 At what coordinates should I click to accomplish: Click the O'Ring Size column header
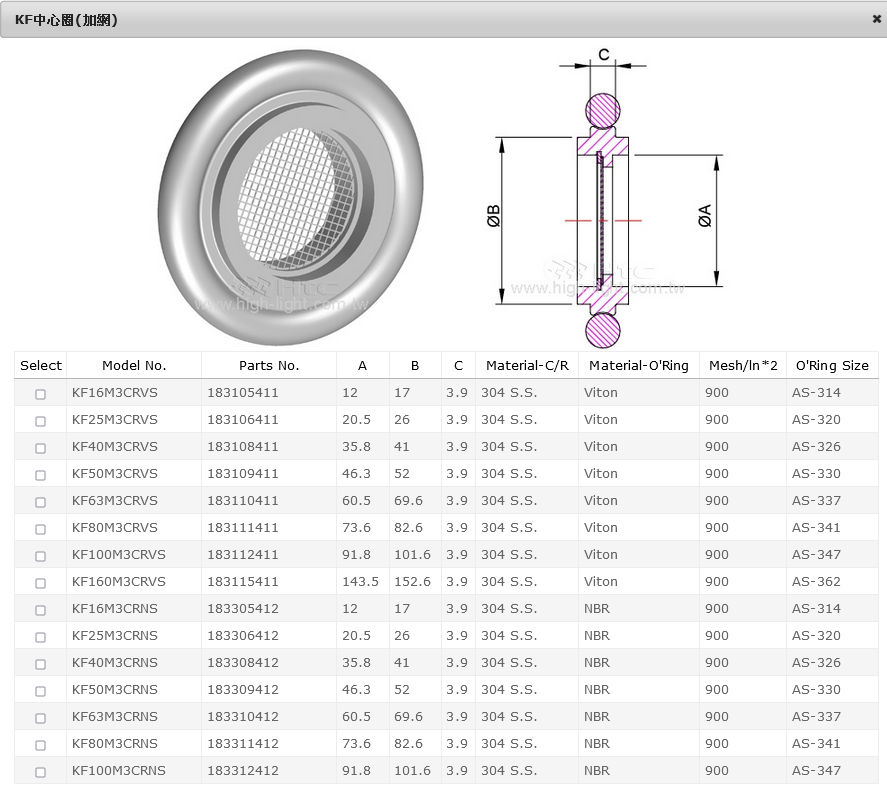point(831,366)
